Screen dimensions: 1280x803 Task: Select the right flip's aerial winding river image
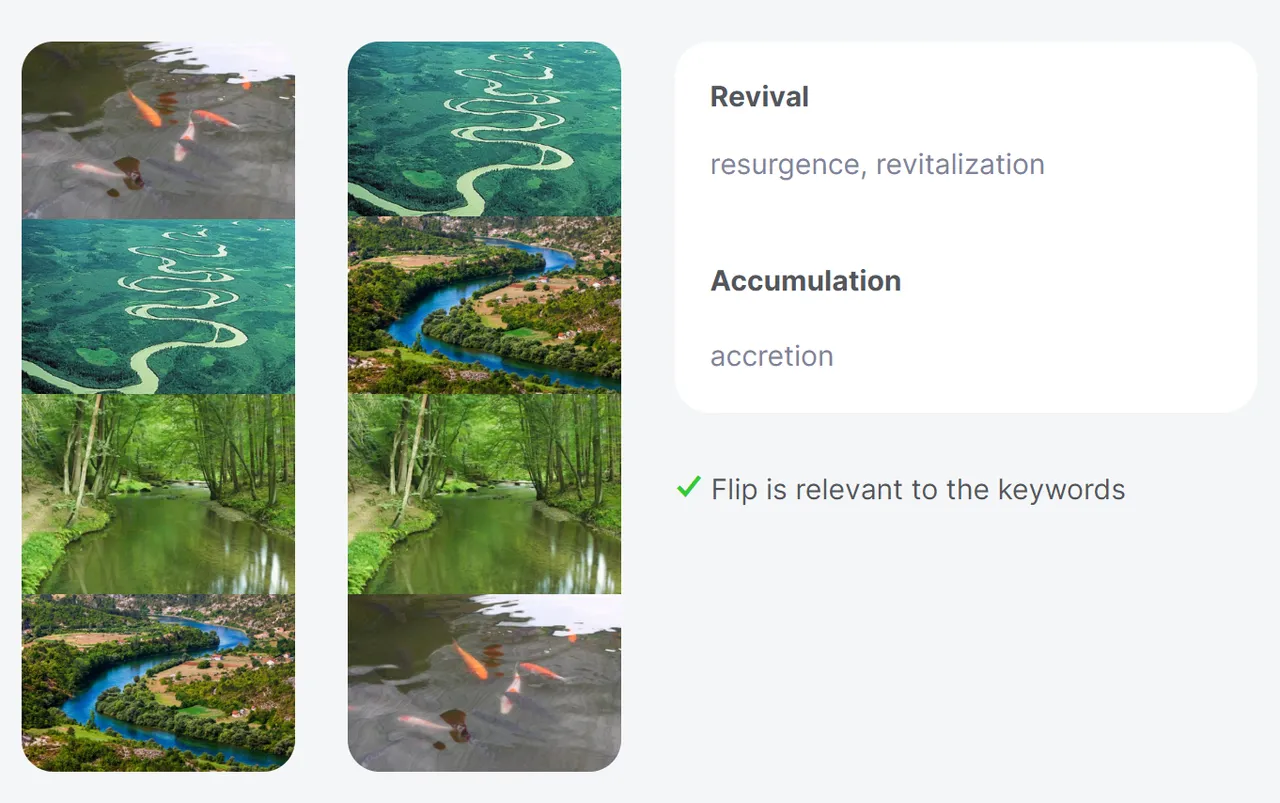click(484, 129)
